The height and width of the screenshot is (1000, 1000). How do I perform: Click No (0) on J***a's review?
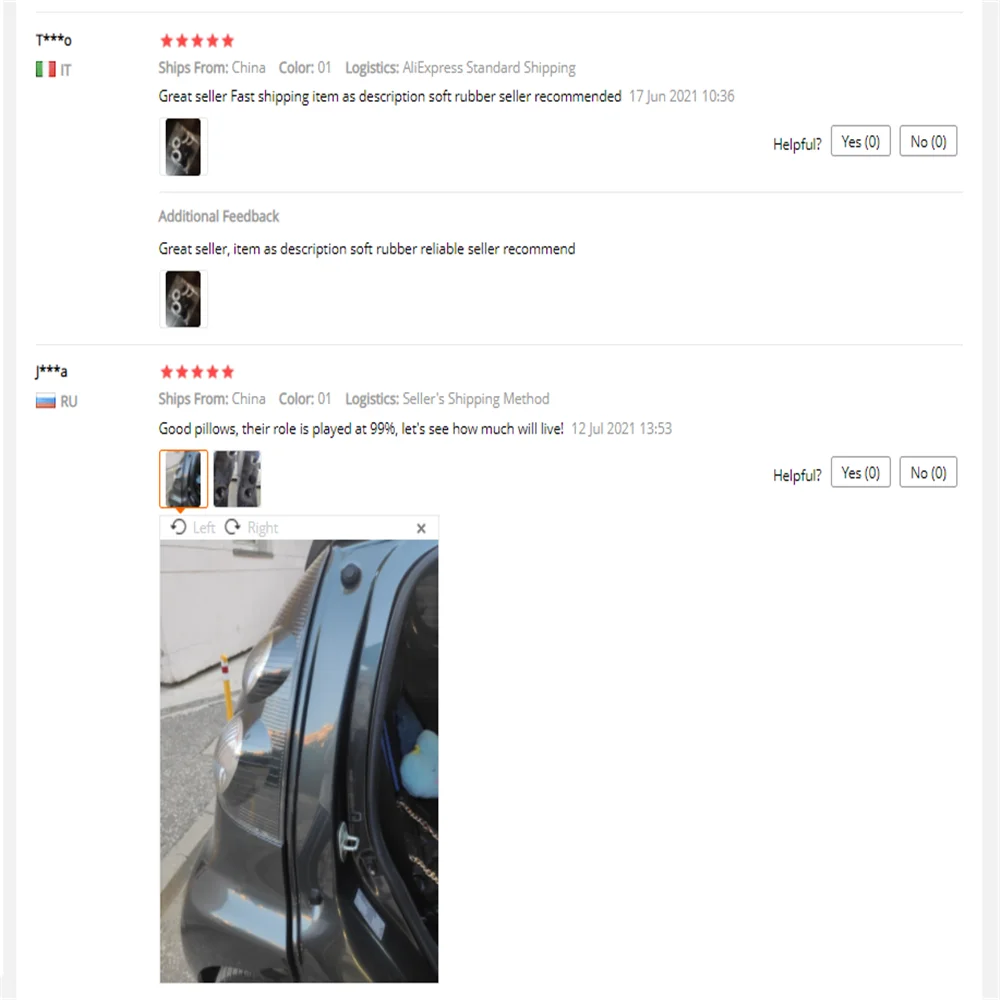928,472
